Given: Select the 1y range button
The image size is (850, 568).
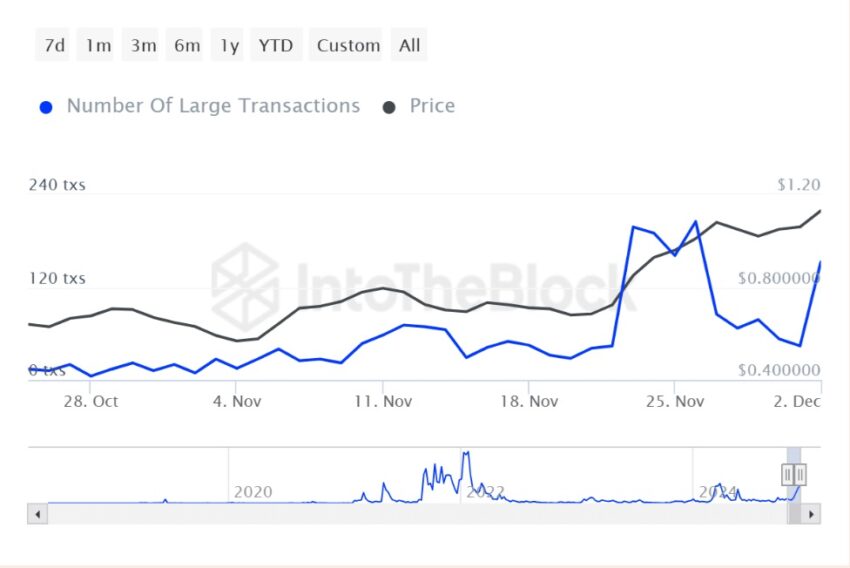Looking at the screenshot, I should [x=228, y=45].
